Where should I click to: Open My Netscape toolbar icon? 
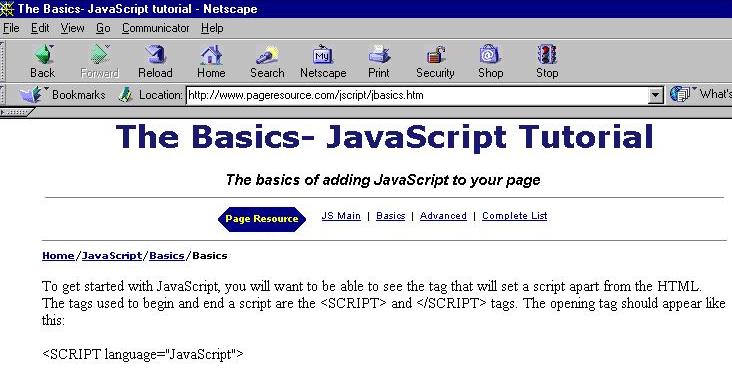[323, 55]
